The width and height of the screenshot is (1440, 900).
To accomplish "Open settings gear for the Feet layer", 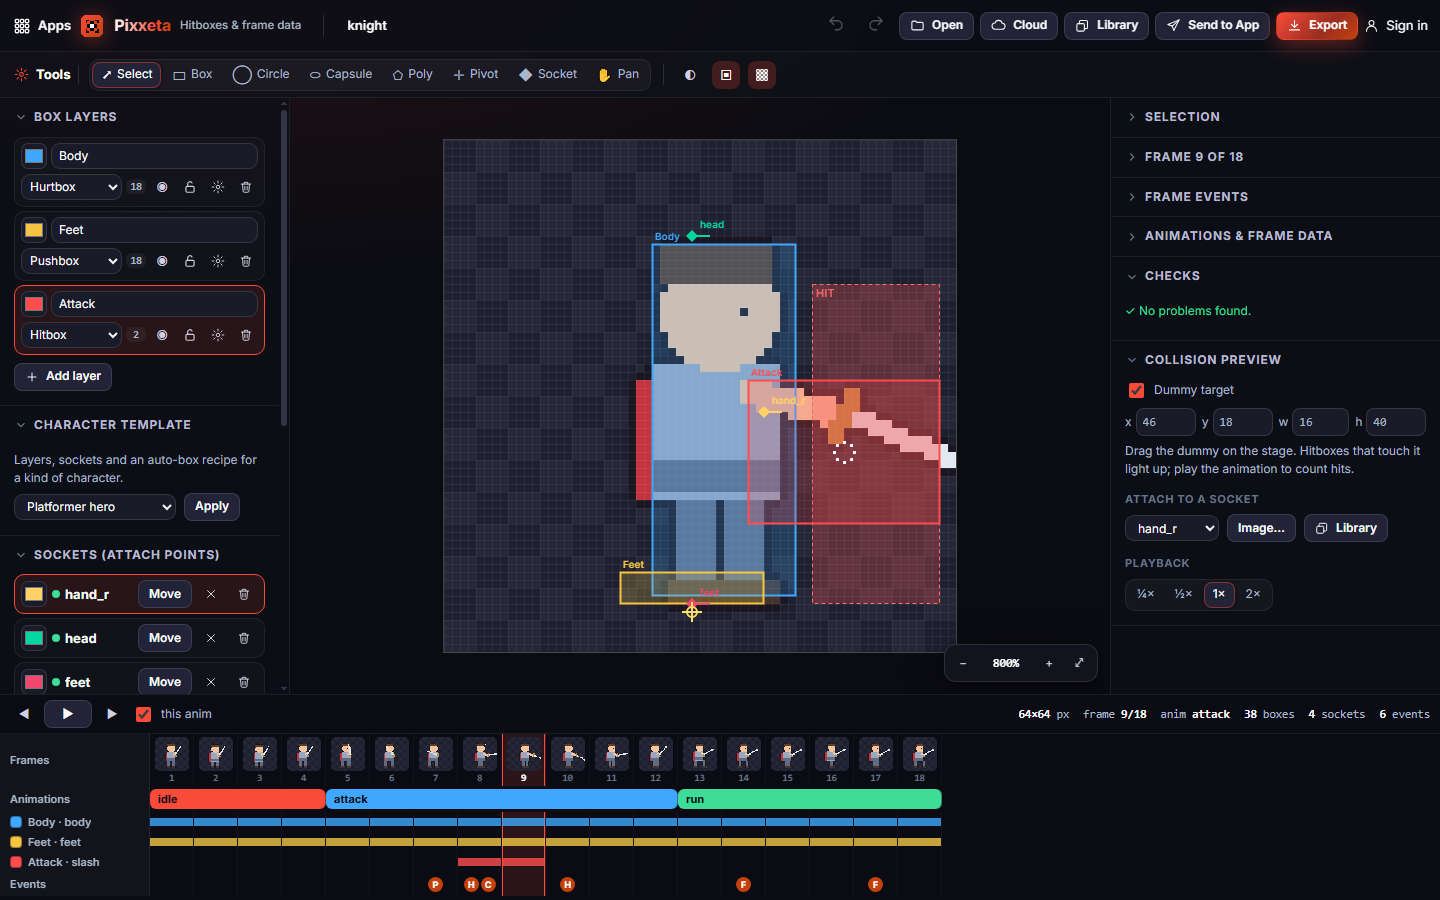I will tap(218, 261).
